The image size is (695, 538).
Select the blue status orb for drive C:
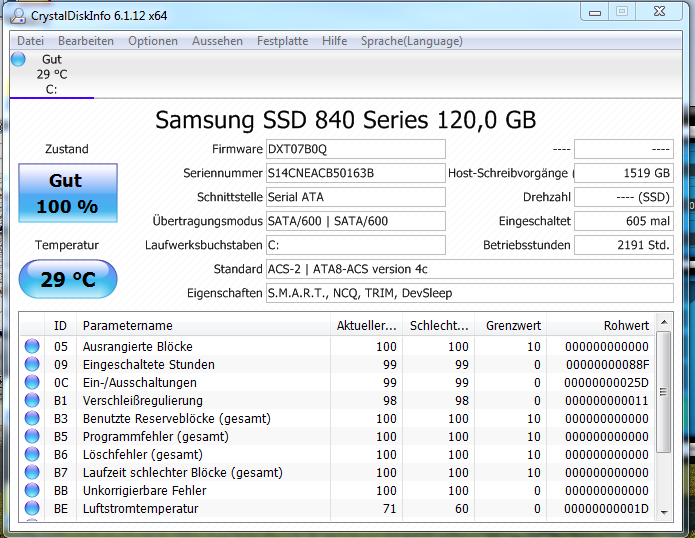(18, 59)
